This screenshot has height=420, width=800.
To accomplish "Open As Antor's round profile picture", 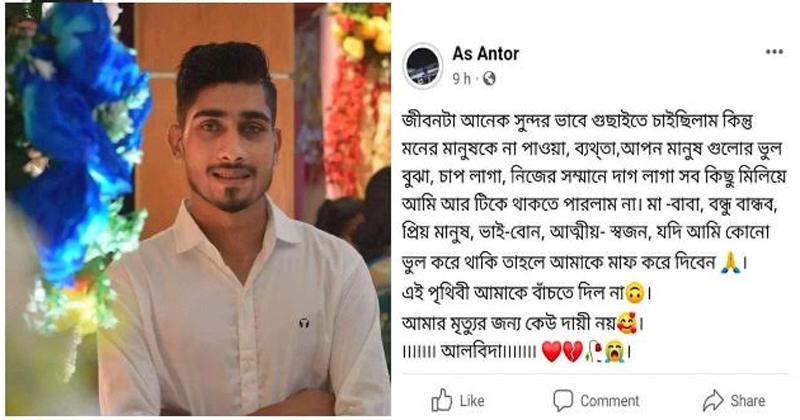I will pyautogui.click(x=422, y=66).
